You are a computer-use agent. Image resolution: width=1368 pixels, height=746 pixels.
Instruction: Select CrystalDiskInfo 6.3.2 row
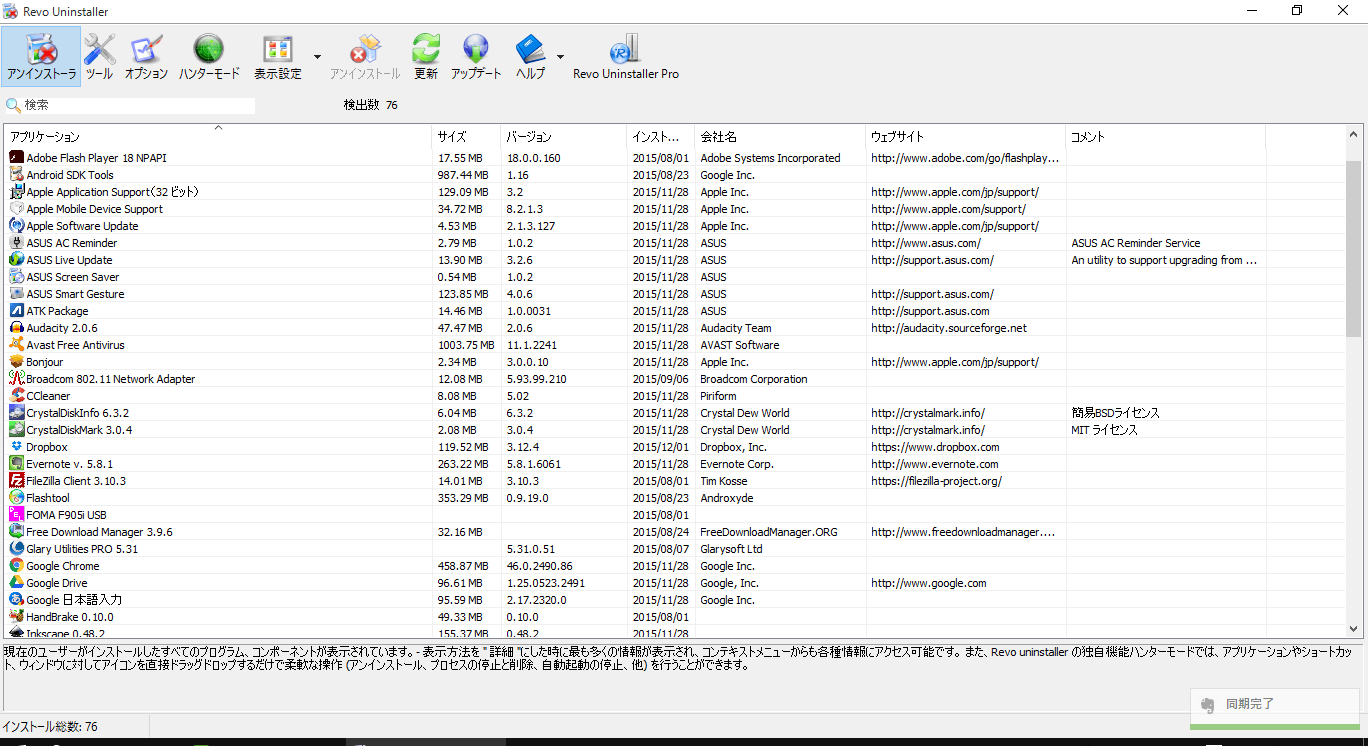(675, 413)
